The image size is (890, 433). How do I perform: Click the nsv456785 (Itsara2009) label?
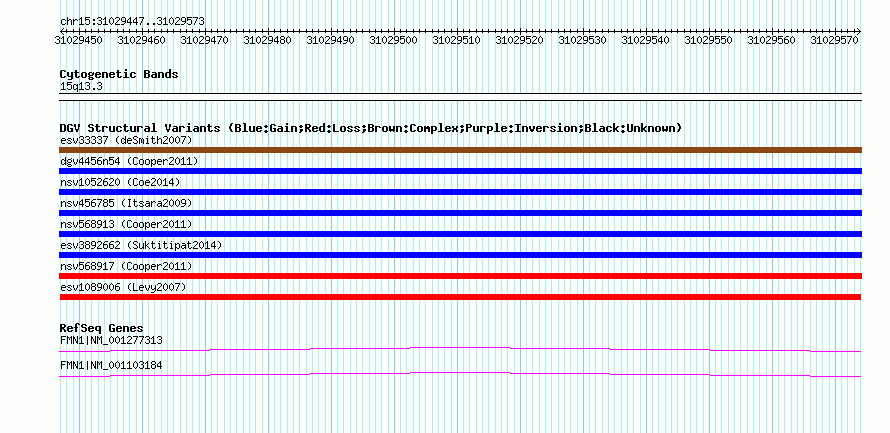[126, 203]
